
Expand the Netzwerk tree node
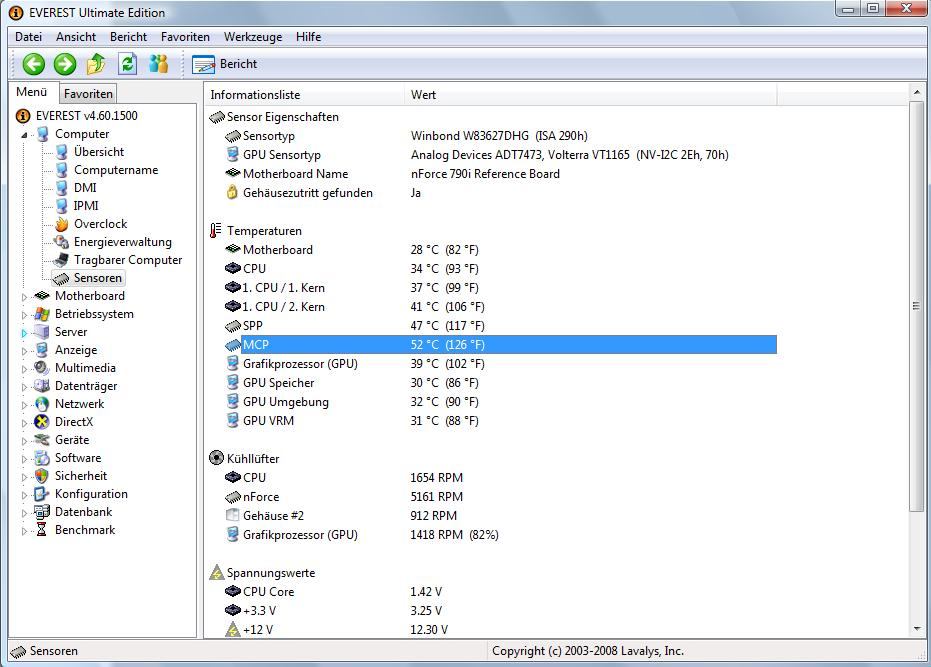24,404
